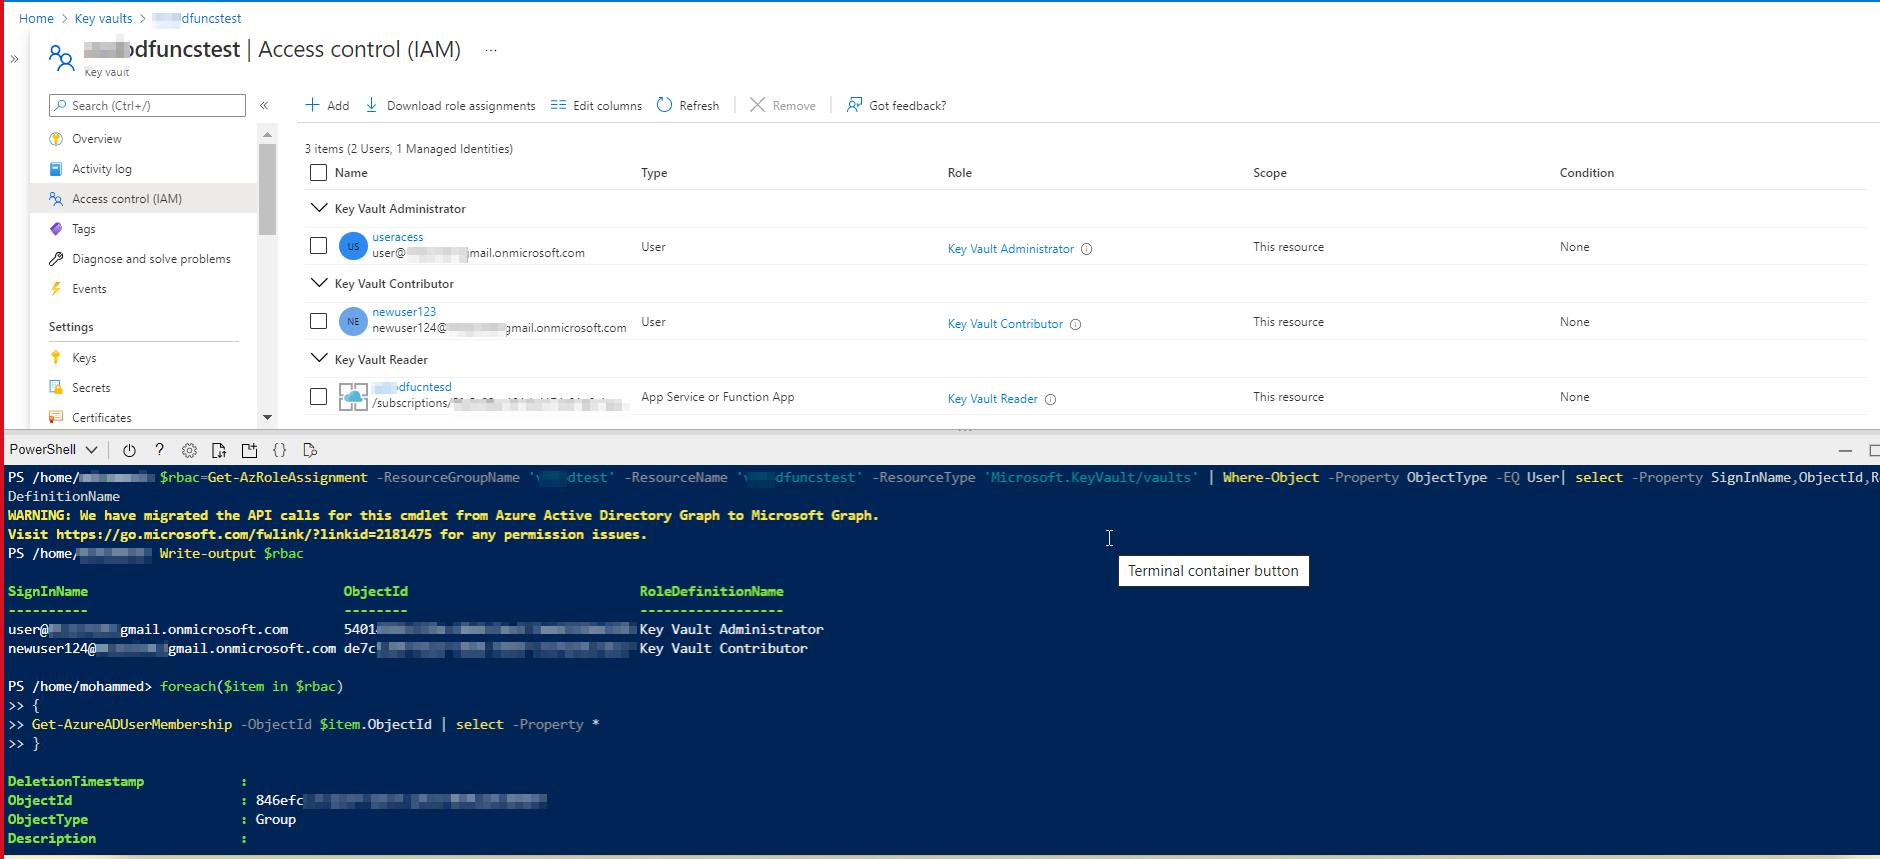Collapse the Key Vault Administrator group
1880x859 pixels.
point(319,208)
